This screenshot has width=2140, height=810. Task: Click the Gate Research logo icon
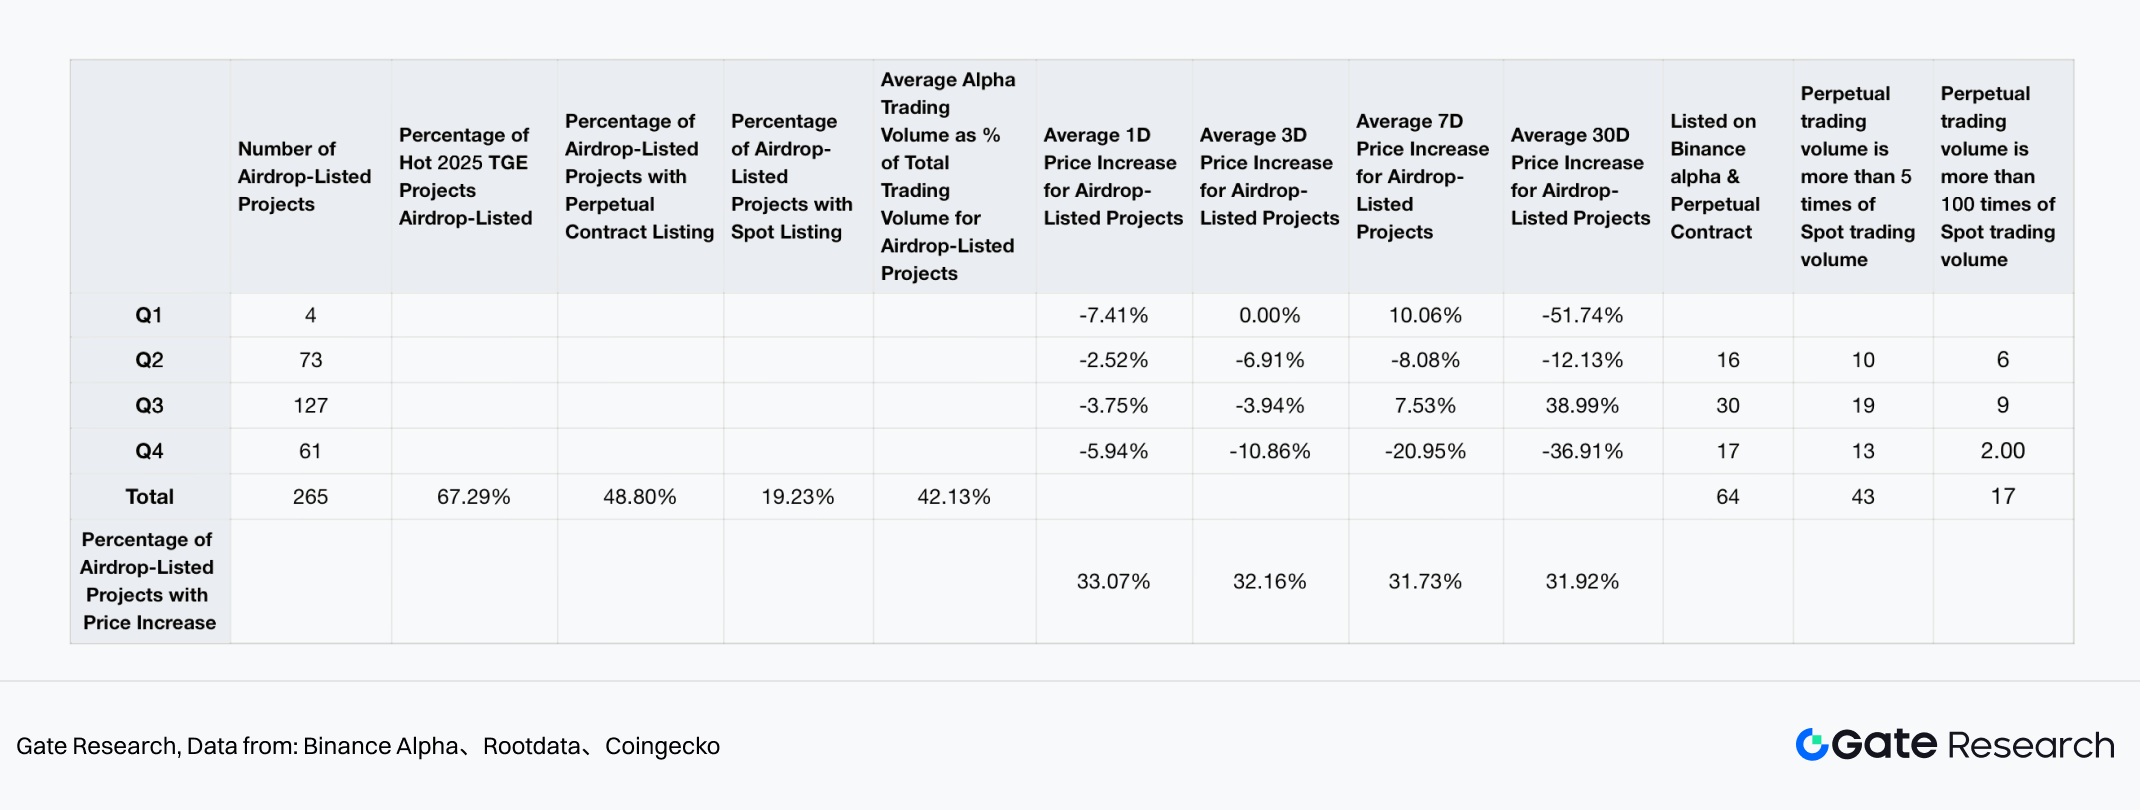pyautogui.click(x=1811, y=745)
